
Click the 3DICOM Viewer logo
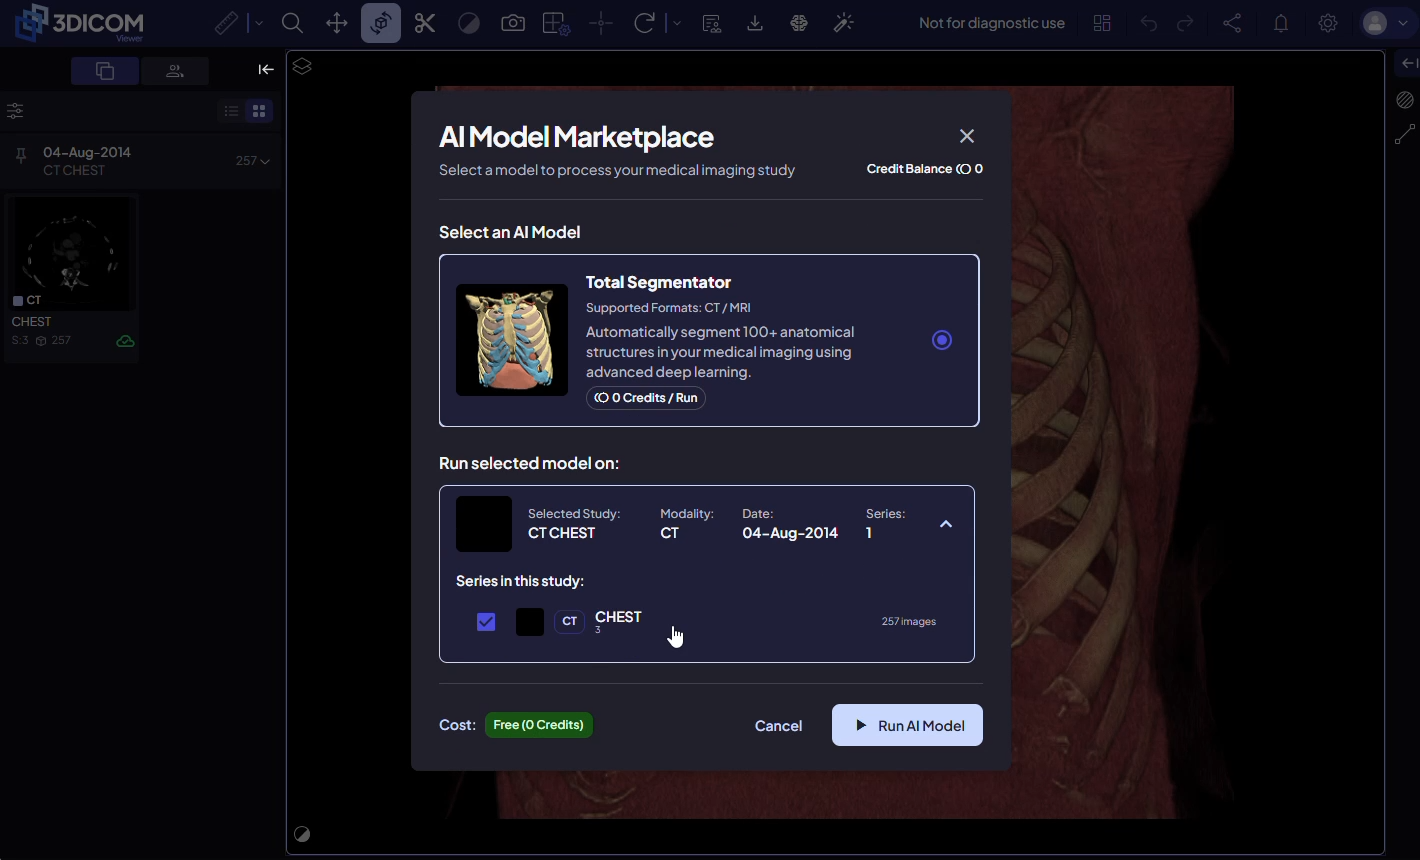[x=80, y=23]
